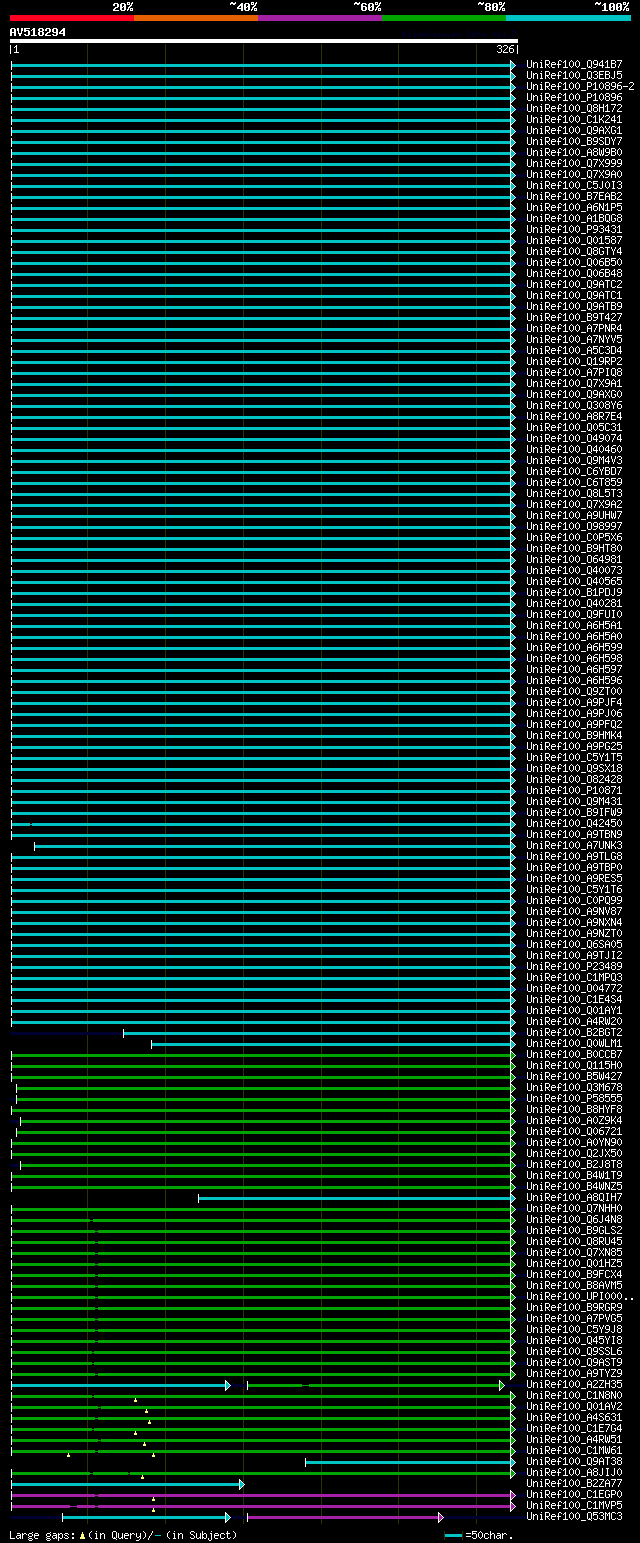Select the UniRef100_A2ZH35 label
The width and height of the screenshot is (640, 1543).
click(574, 1384)
